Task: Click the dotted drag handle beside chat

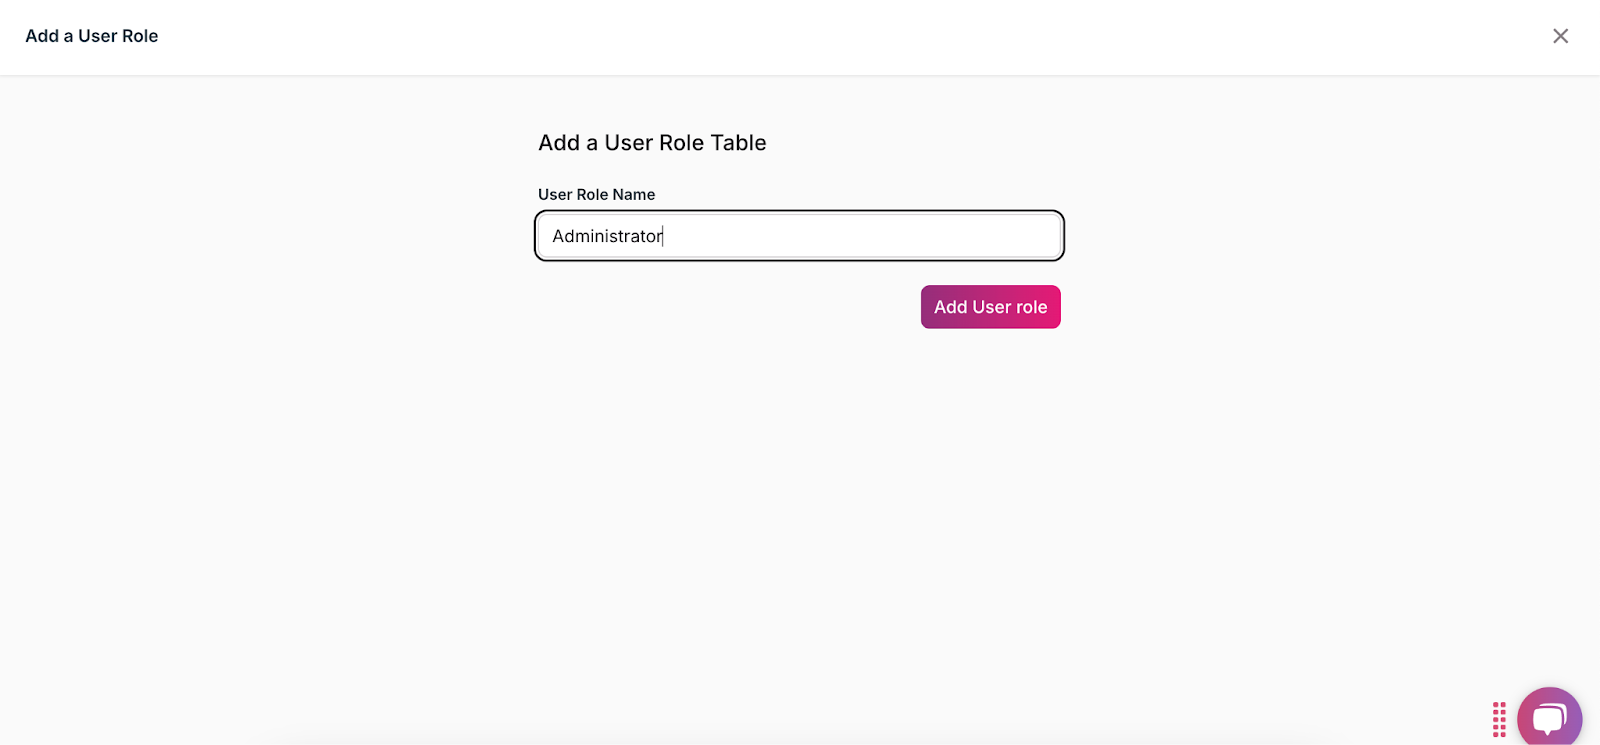Action: pos(1499,719)
